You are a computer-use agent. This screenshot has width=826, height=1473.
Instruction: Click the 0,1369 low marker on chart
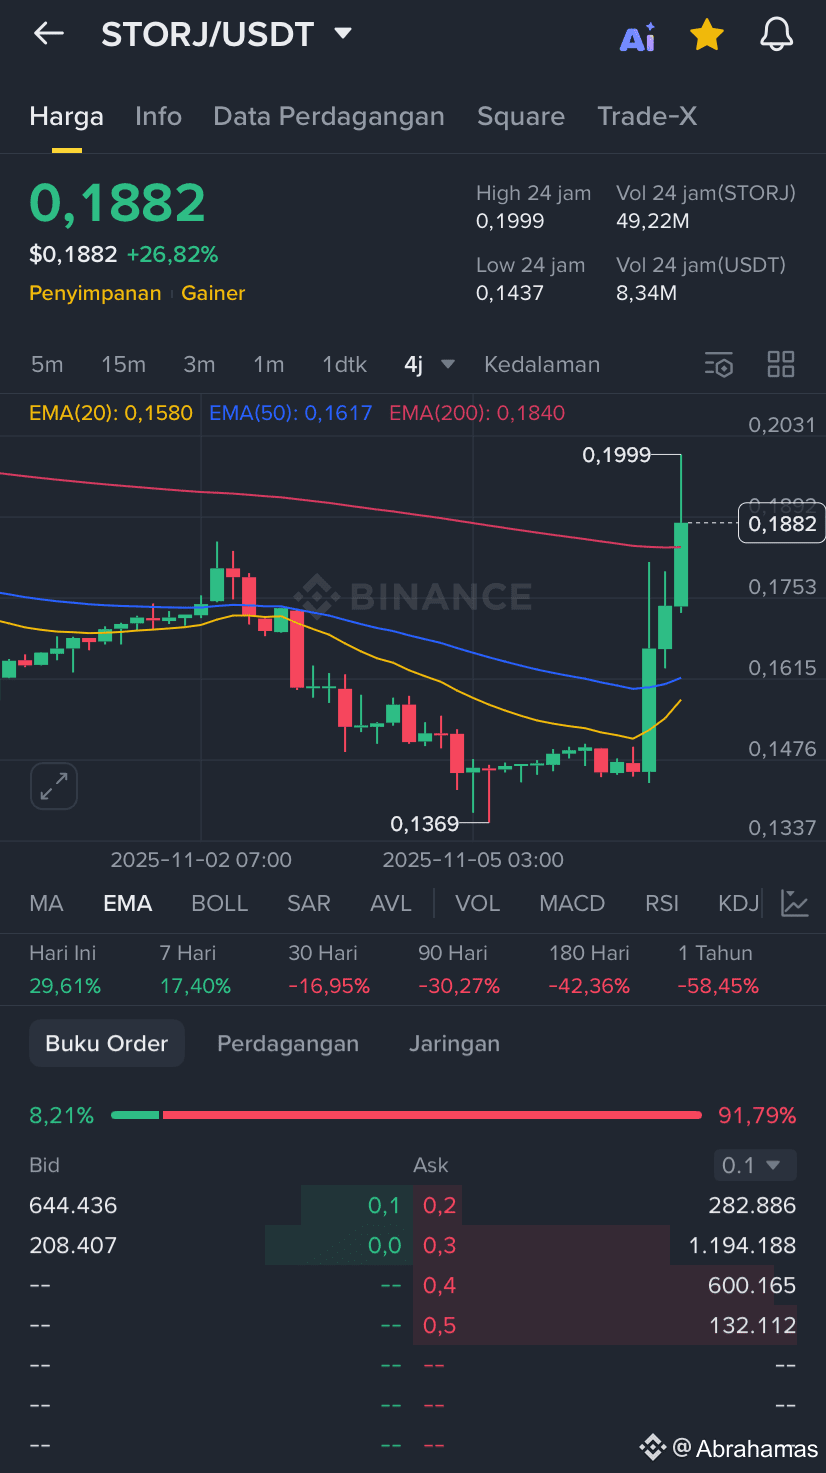[424, 824]
